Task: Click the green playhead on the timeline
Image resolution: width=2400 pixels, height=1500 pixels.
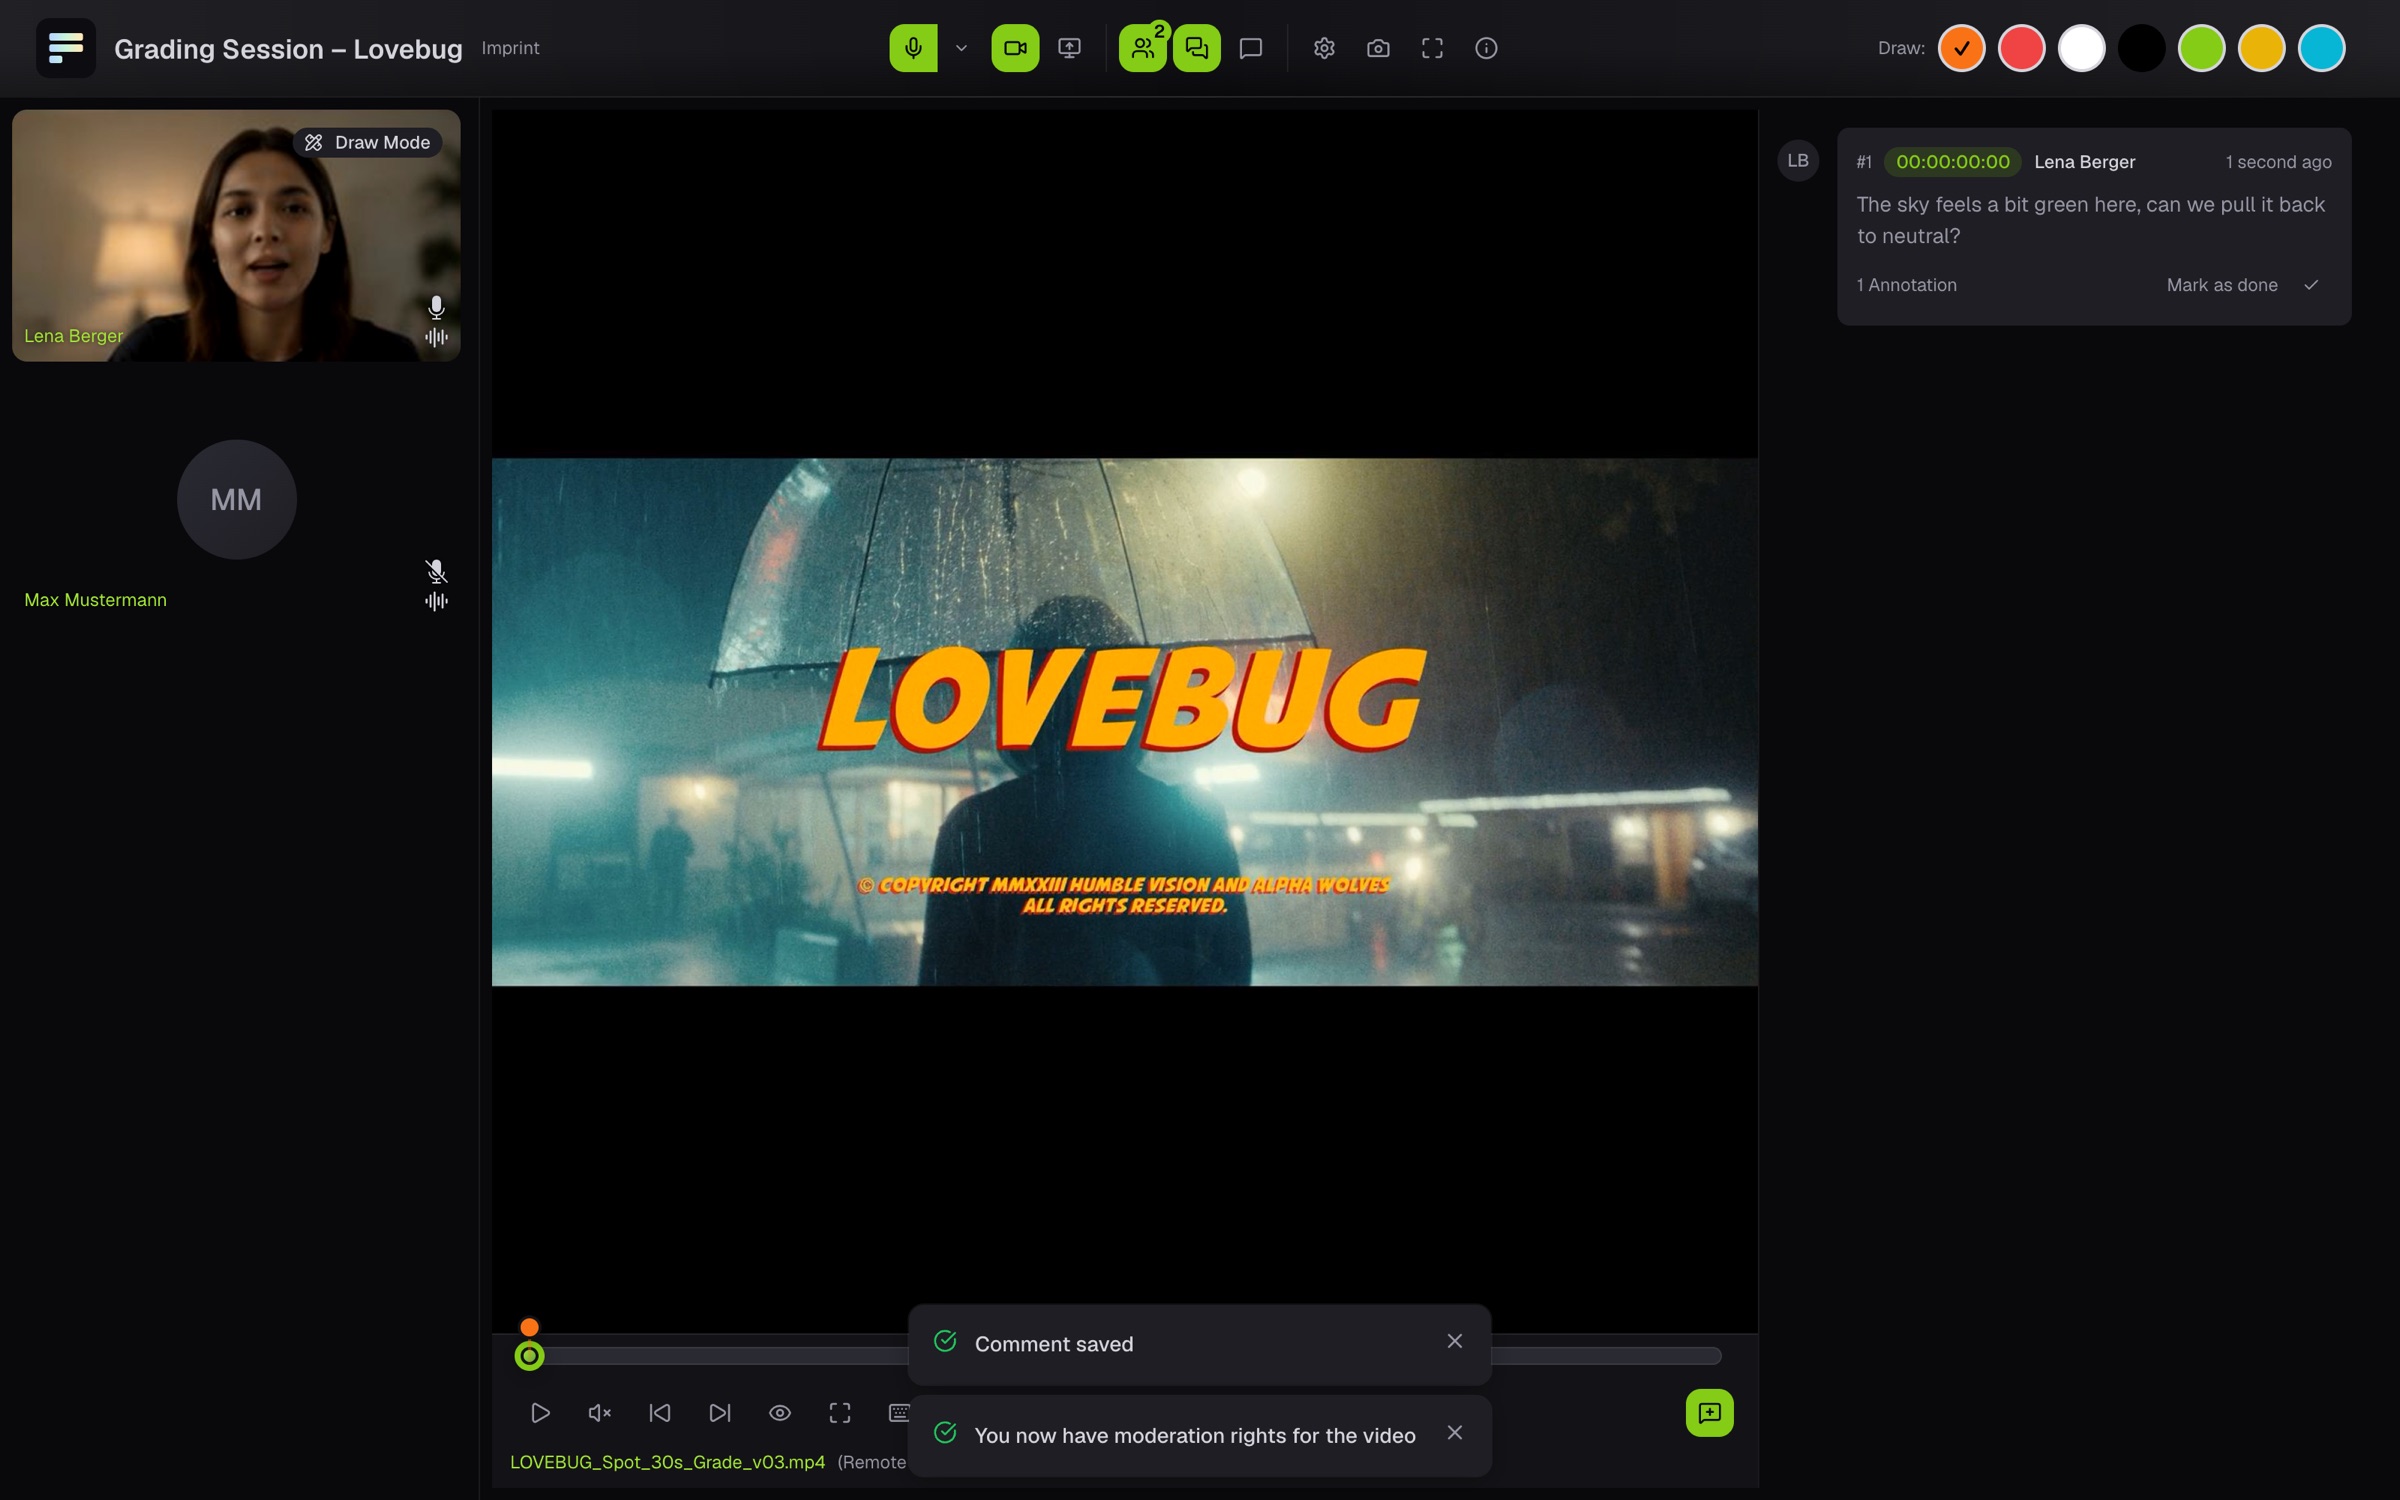Action: click(x=529, y=1357)
